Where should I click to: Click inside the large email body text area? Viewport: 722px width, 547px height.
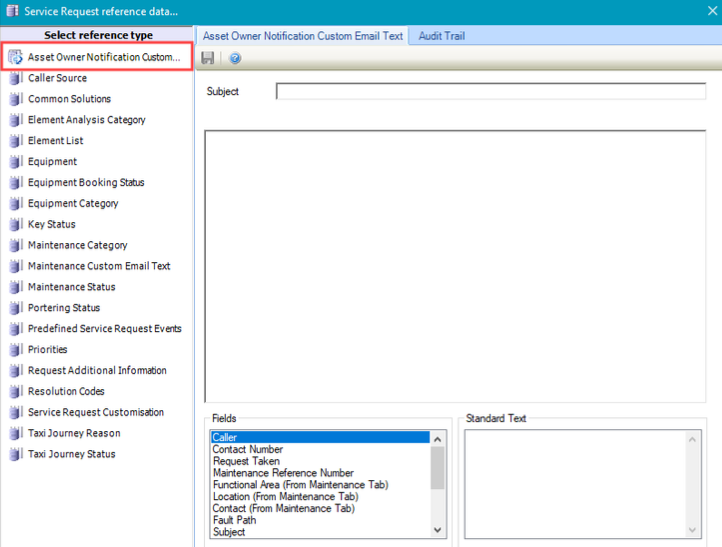(x=455, y=265)
